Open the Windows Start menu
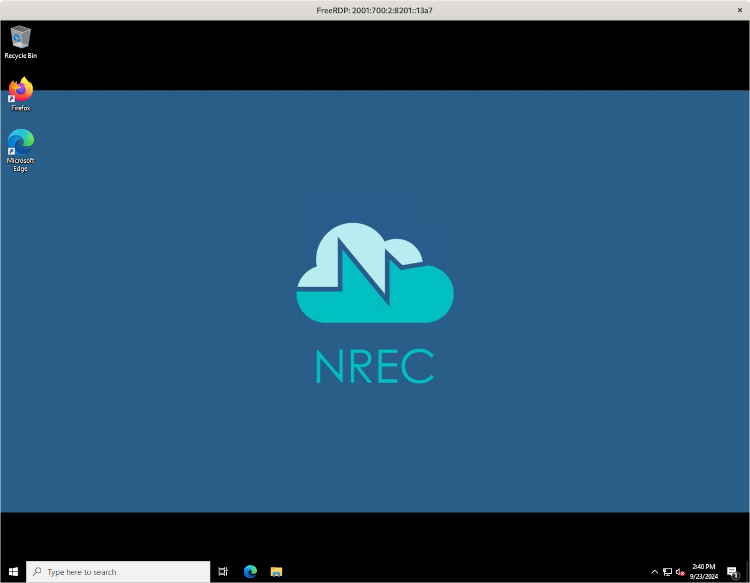The height and width of the screenshot is (583, 750). pos(13,572)
